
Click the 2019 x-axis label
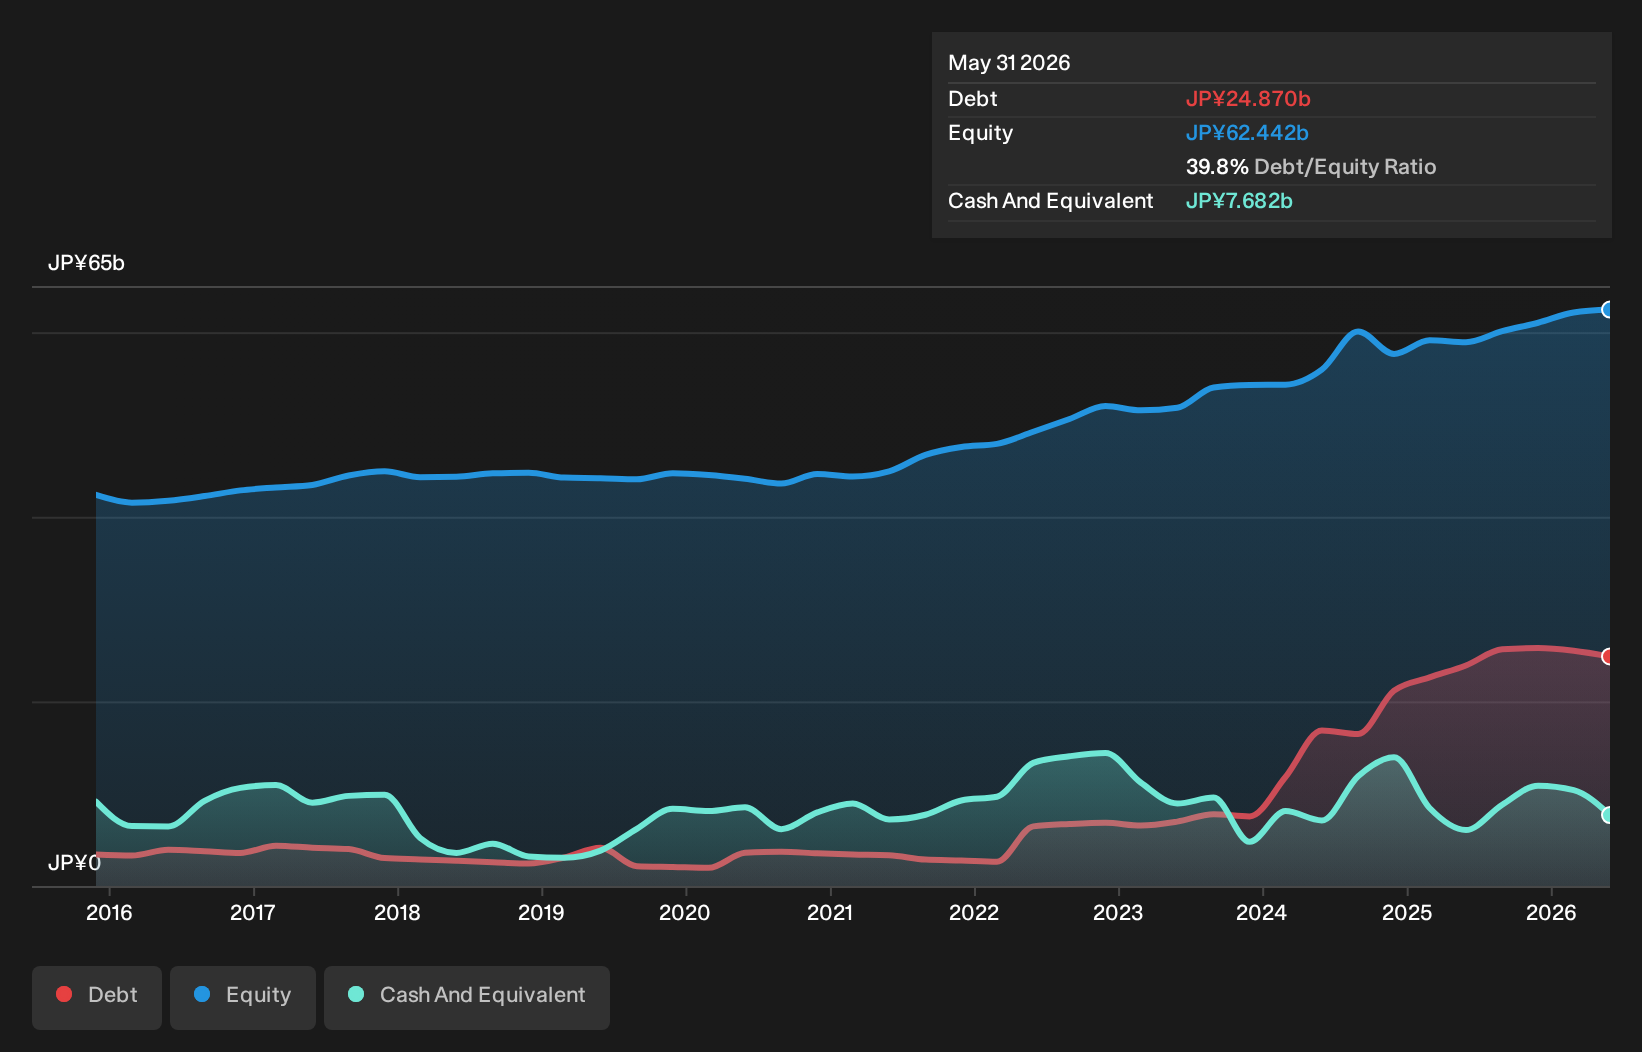pyautogui.click(x=541, y=912)
